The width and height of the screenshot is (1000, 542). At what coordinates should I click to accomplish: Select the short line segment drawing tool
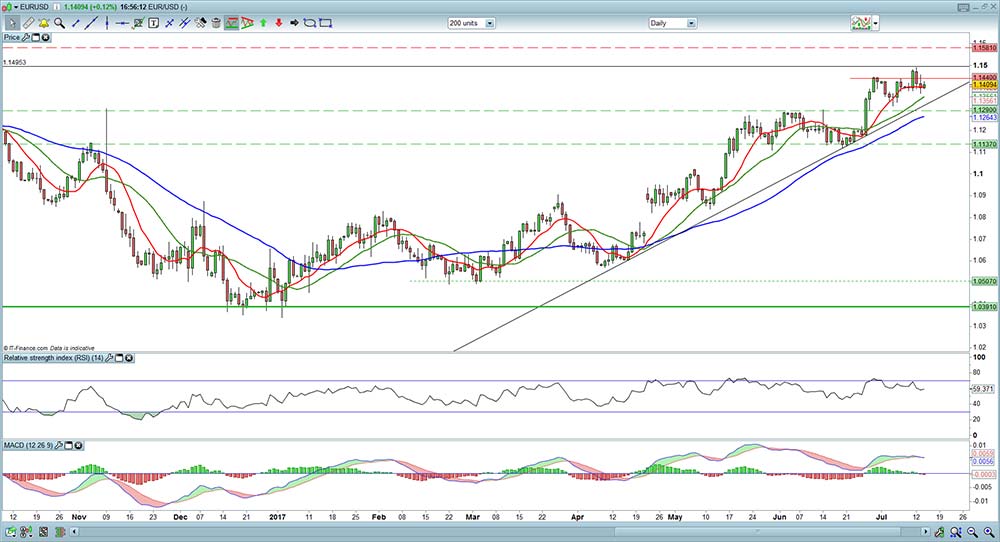76,23
